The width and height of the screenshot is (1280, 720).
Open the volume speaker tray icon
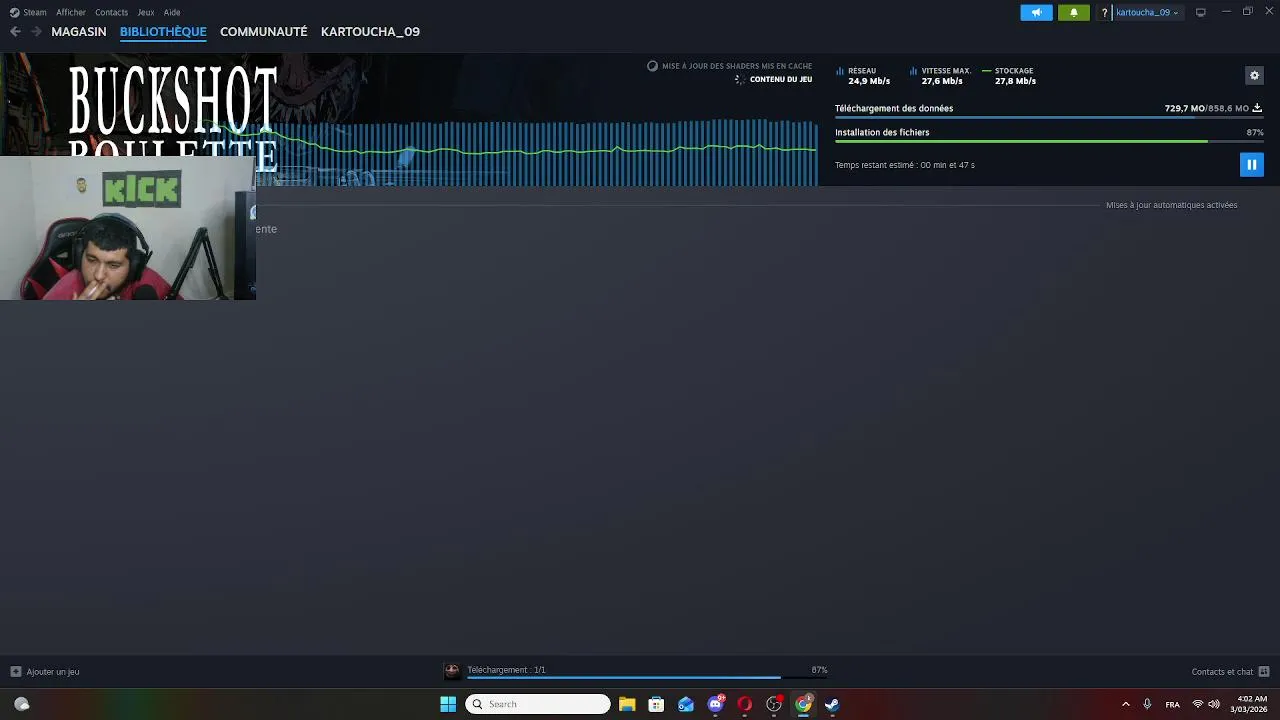1213,704
